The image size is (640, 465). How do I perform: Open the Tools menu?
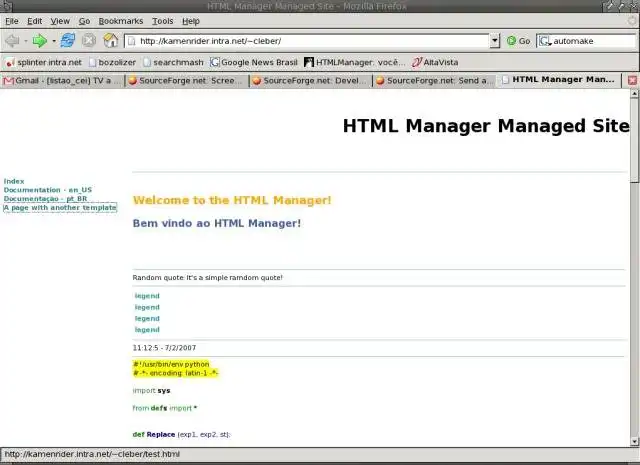(x=162, y=21)
